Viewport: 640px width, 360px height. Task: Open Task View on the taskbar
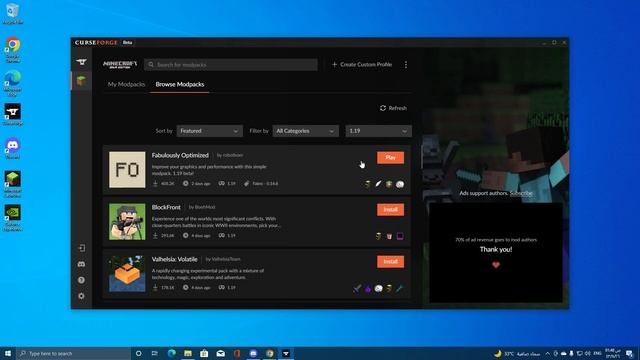[155, 353]
